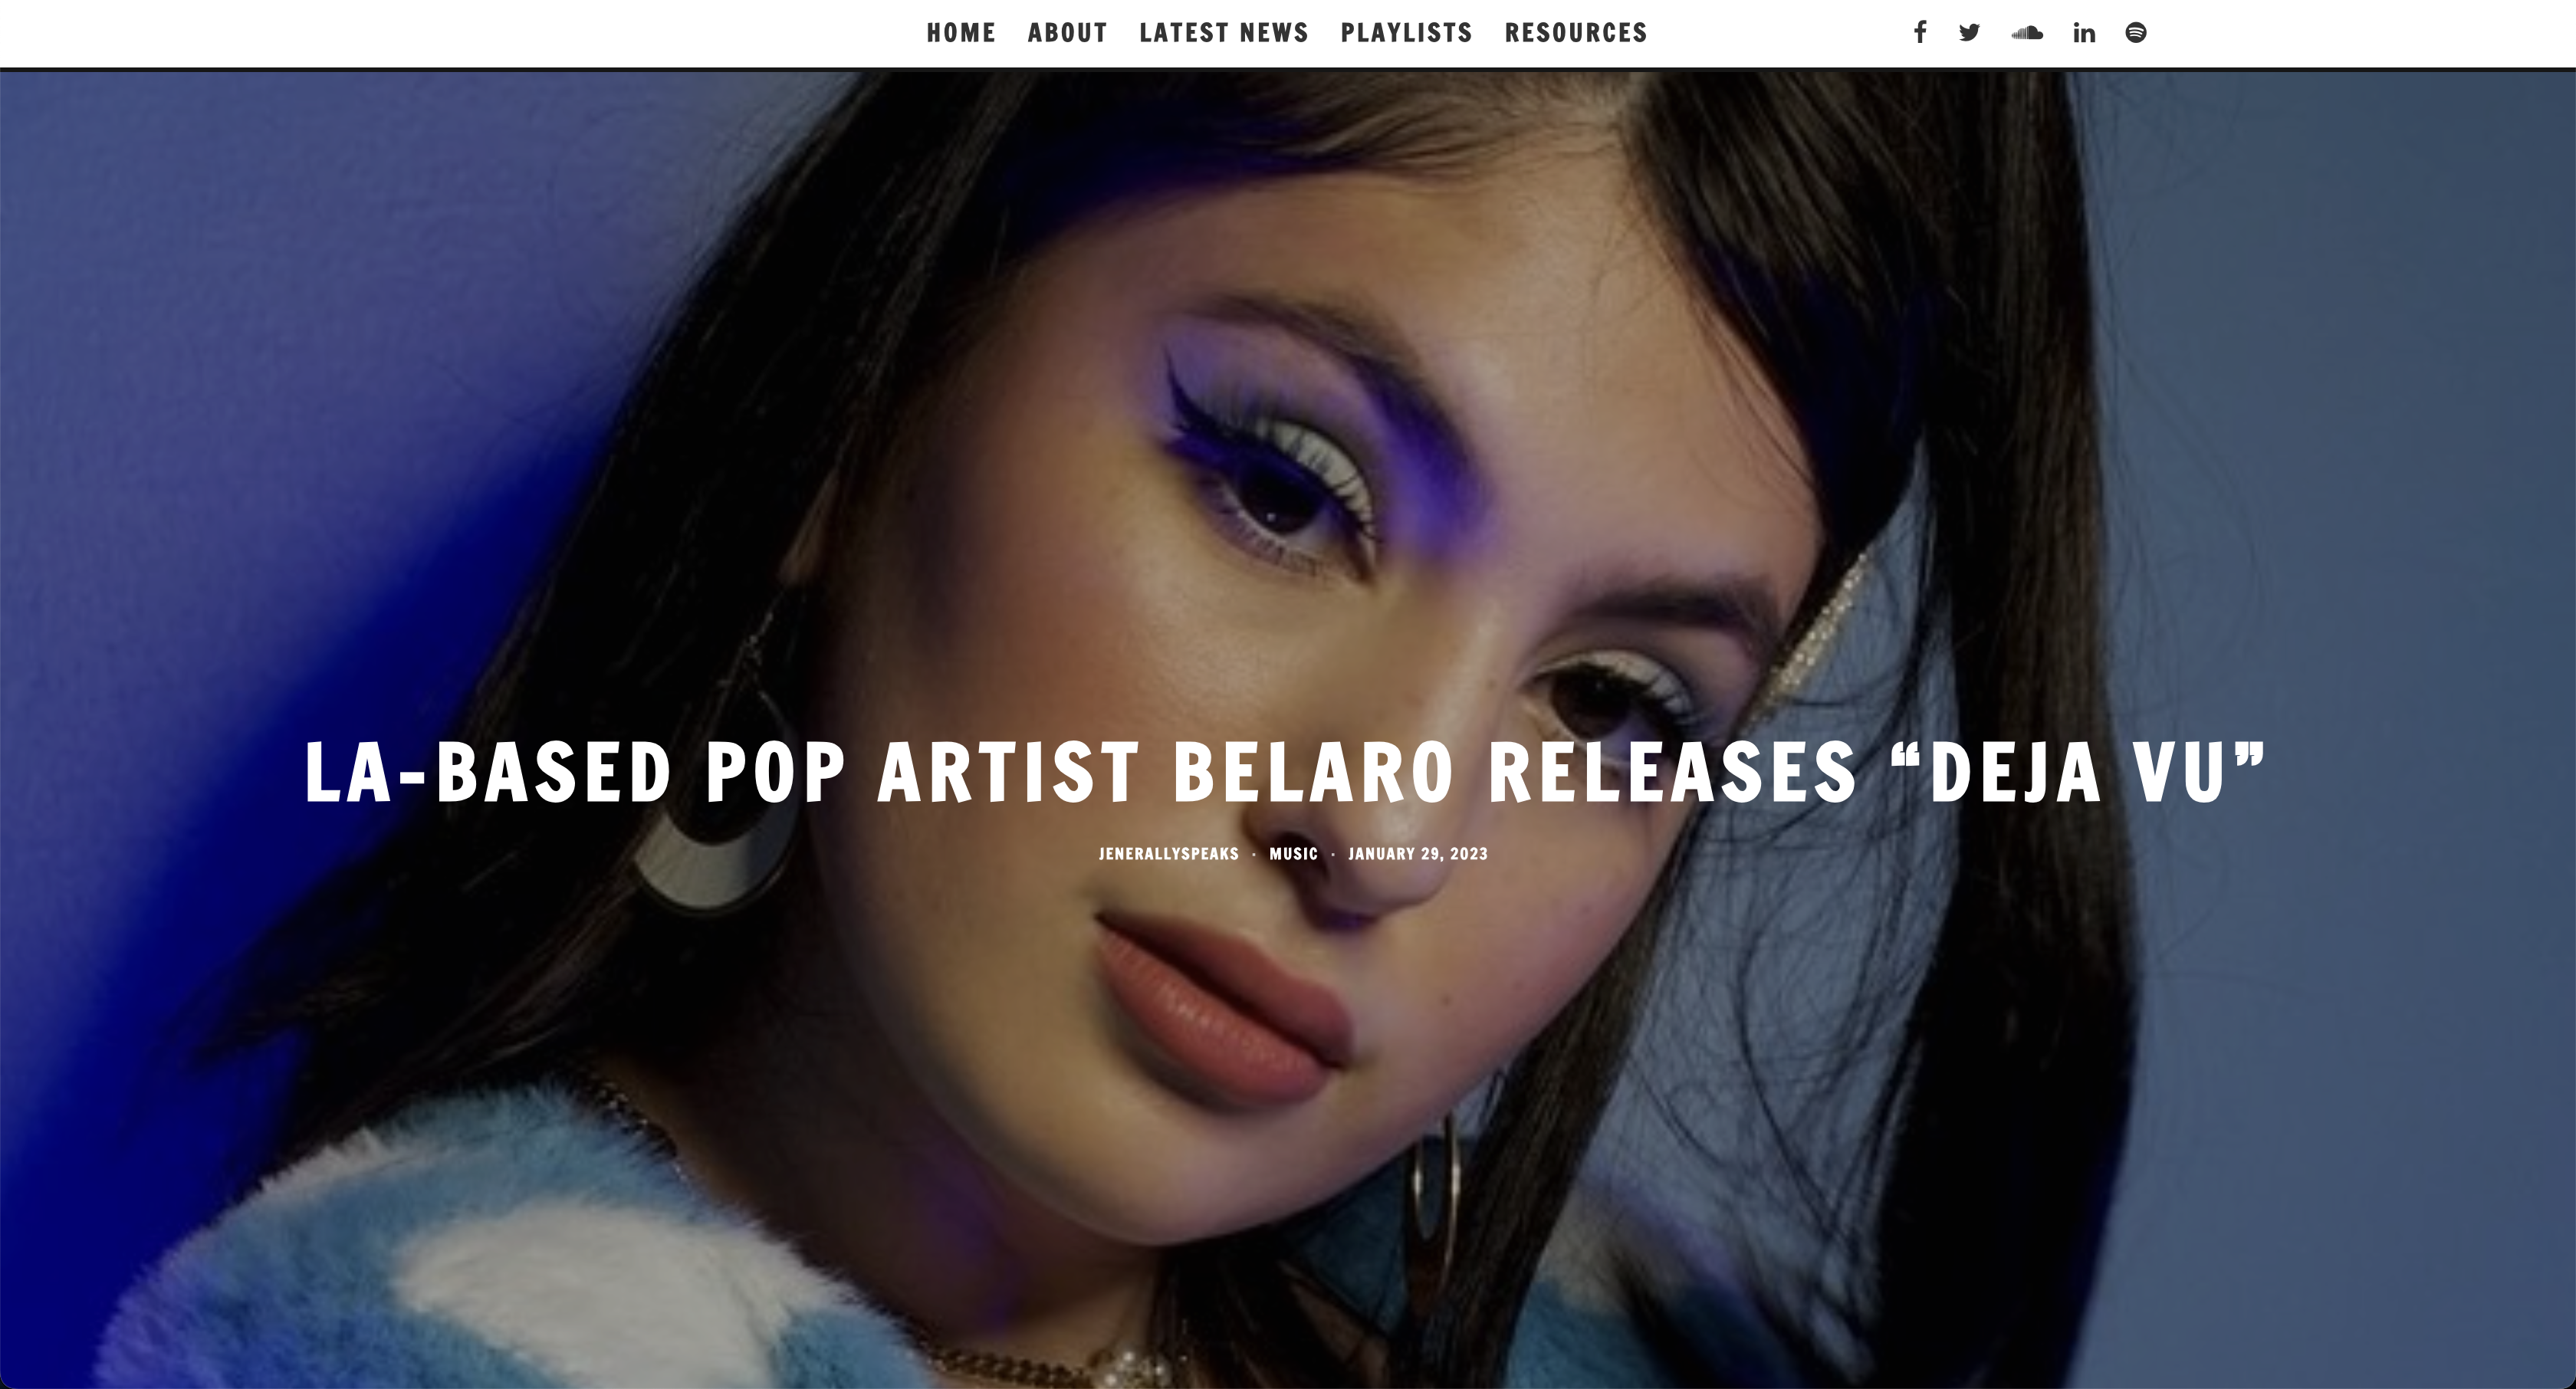Show all posts by Jenerallyspeaks
The image size is (2576, 1389).
point(1168,854)
